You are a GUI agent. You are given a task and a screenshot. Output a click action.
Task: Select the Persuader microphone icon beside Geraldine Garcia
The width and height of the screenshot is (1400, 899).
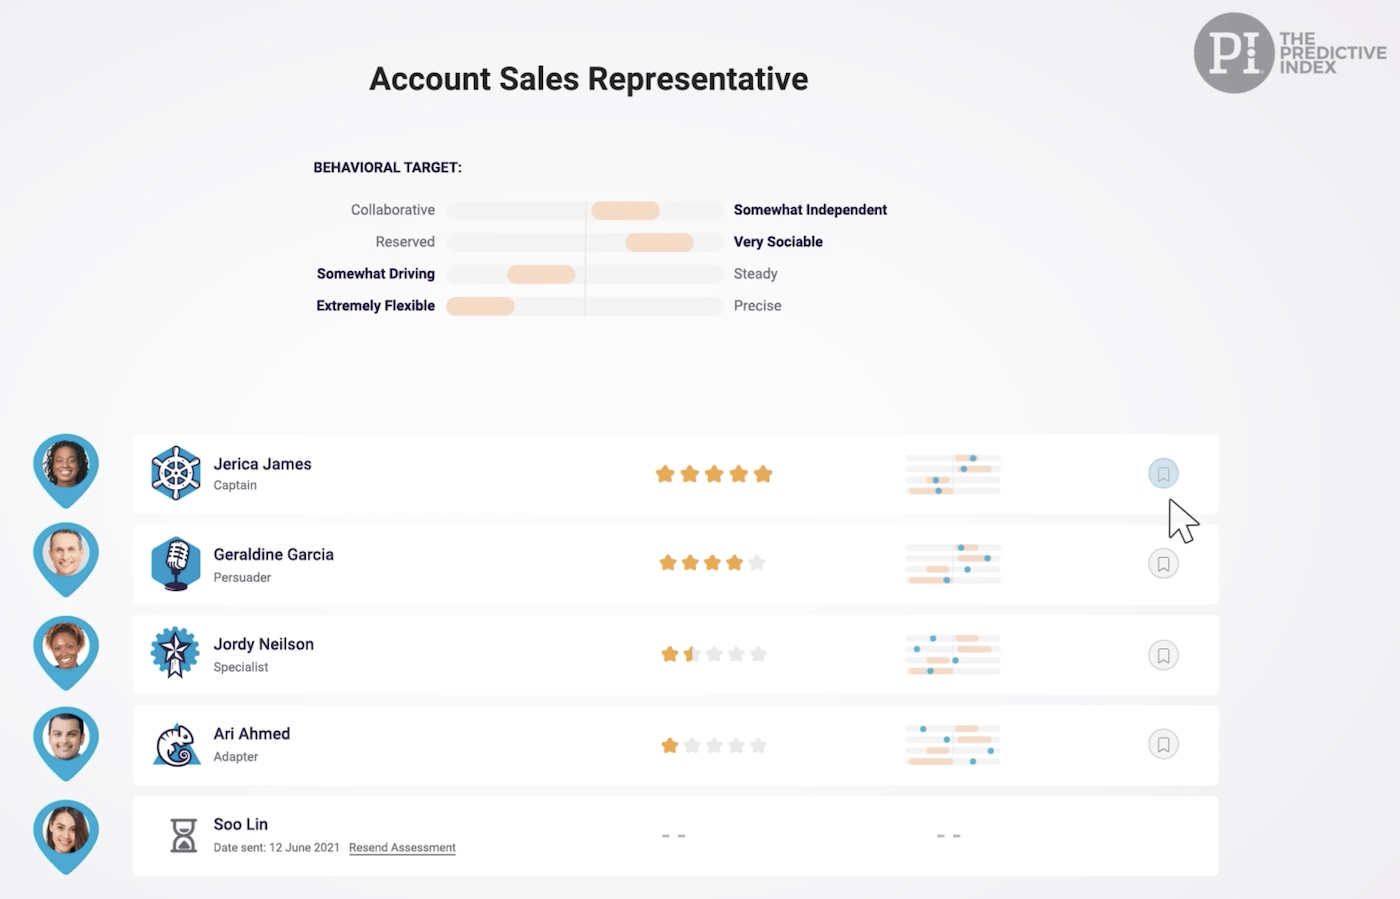pyautogui.click(x=175, y=563)
